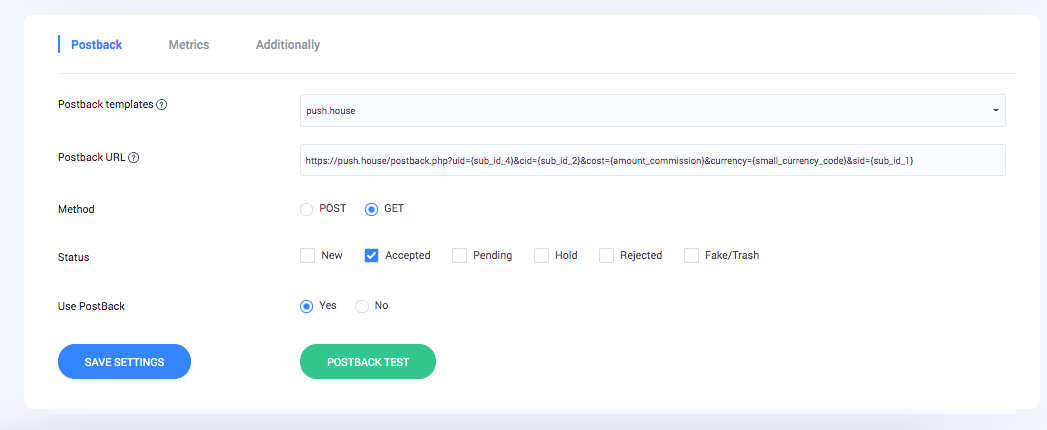Select No for Use PostBack
Screen dimensions: 1047x430
(x=362, y=306)
